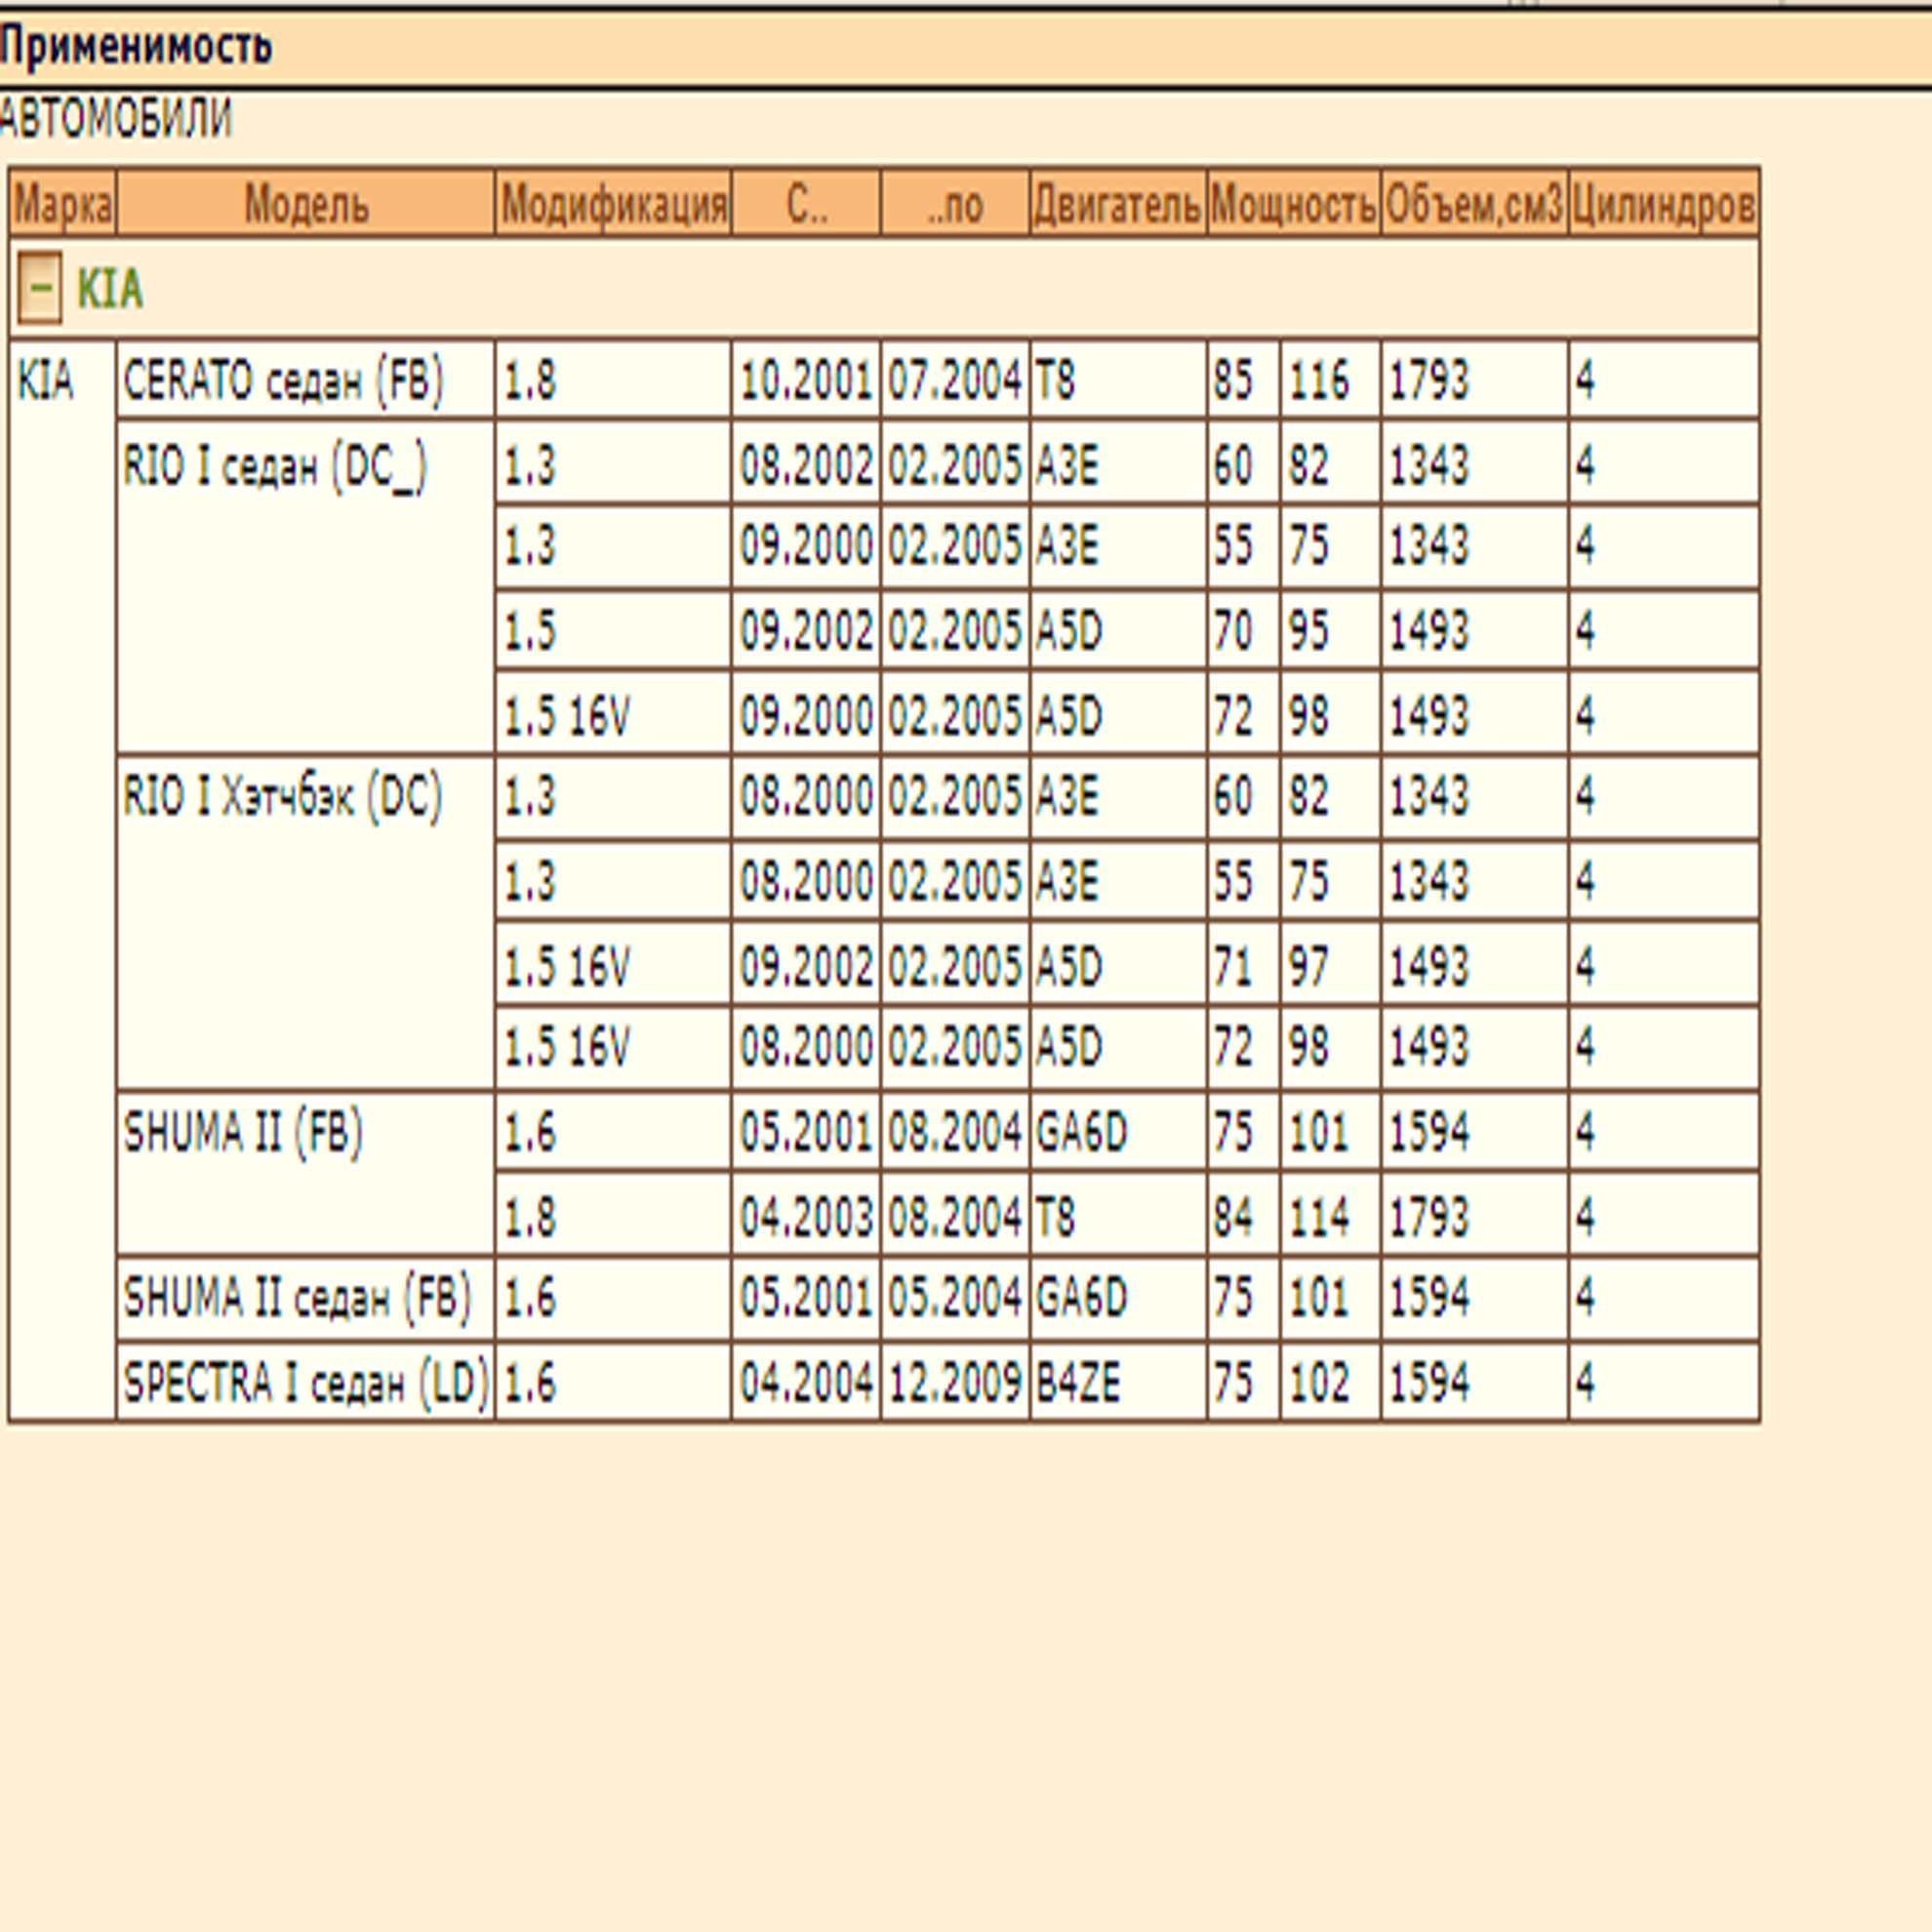Click the 04.2004 start date cell

pos(806,1382)
